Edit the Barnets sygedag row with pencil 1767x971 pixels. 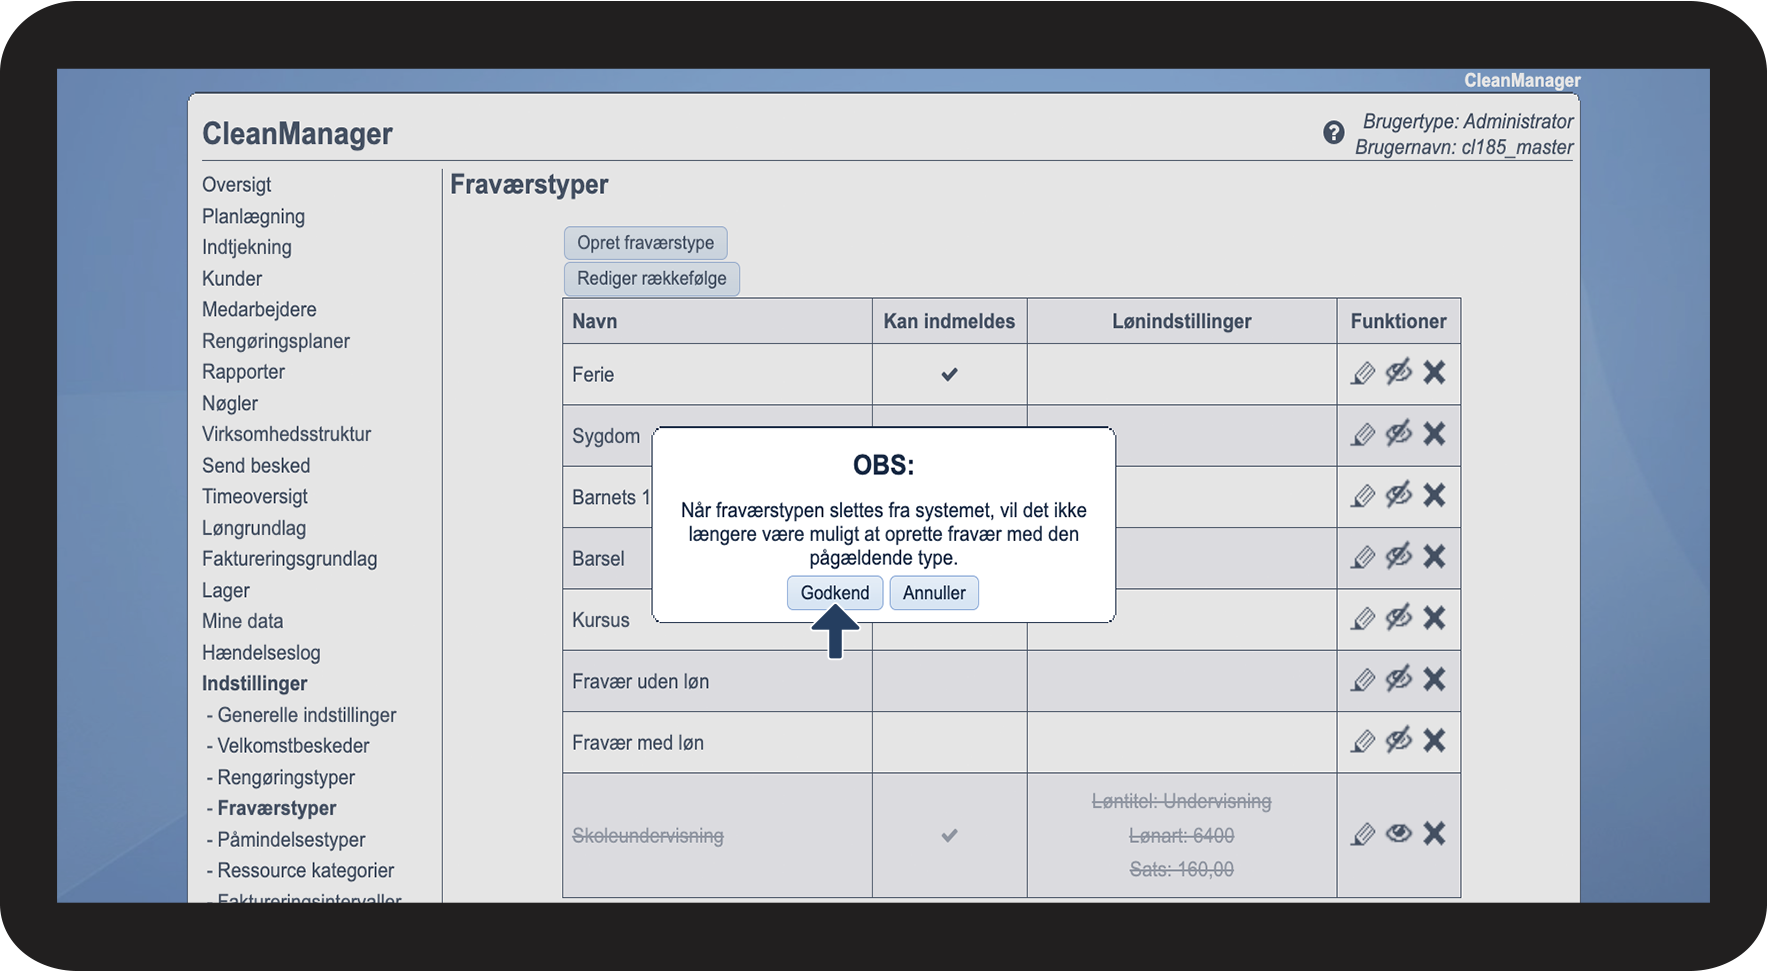point(1363,496)
